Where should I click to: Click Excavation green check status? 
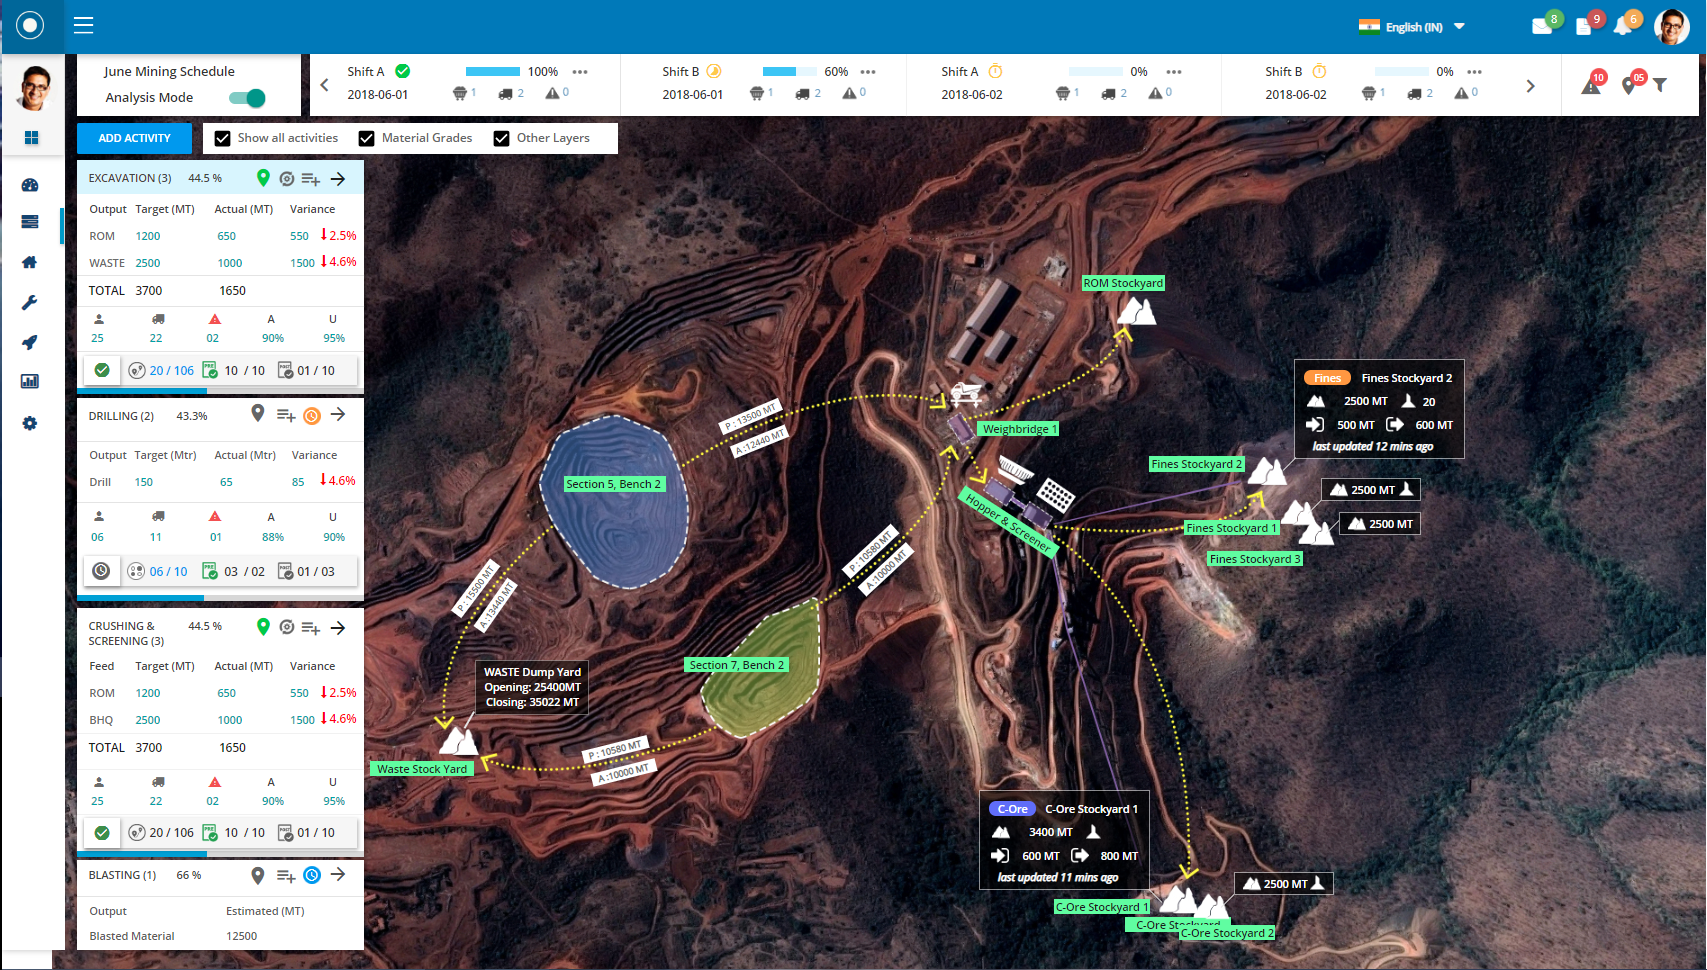coord(102,370)
